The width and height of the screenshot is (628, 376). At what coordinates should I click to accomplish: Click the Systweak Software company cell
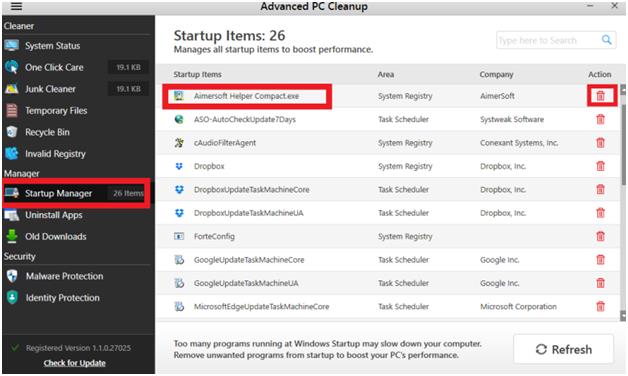click(x=512, y=119)
